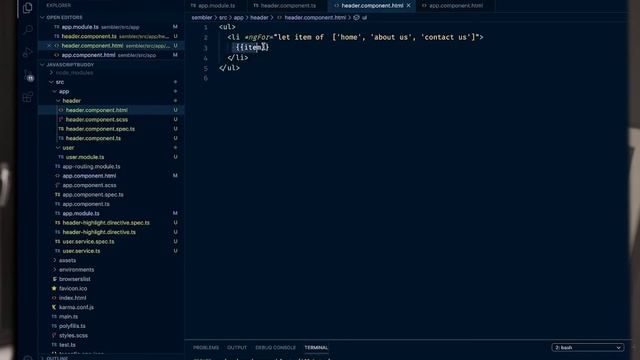The height and width of the screenshot is (360, 640).
Task: Click the {{item}} interpolation on line 3
Action: pos(252,47)
